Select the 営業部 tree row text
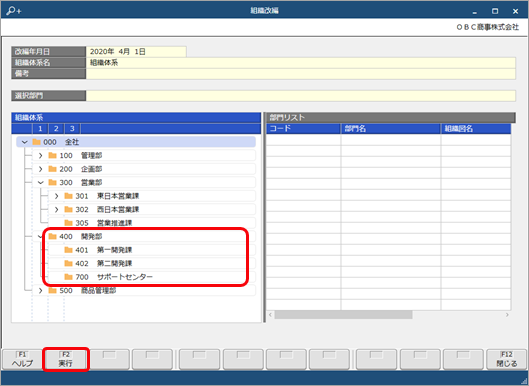The image size is (529, 386). click(x=91, y=183)
